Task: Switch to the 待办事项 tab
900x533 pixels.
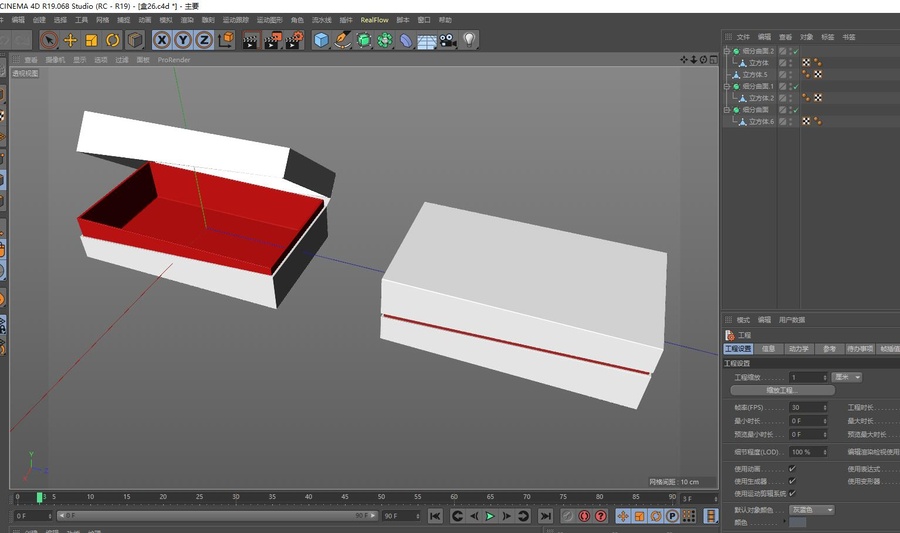Action: pyautogui.click(x=860, y=349)
